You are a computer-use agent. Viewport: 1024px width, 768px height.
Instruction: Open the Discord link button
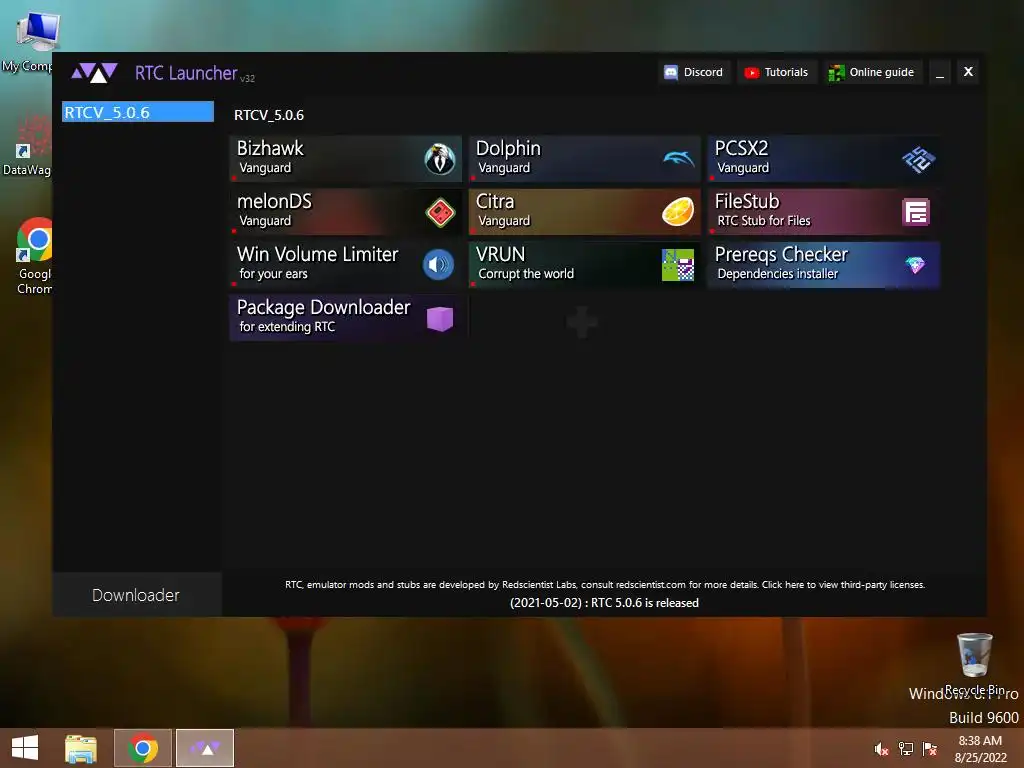[694, 72]
